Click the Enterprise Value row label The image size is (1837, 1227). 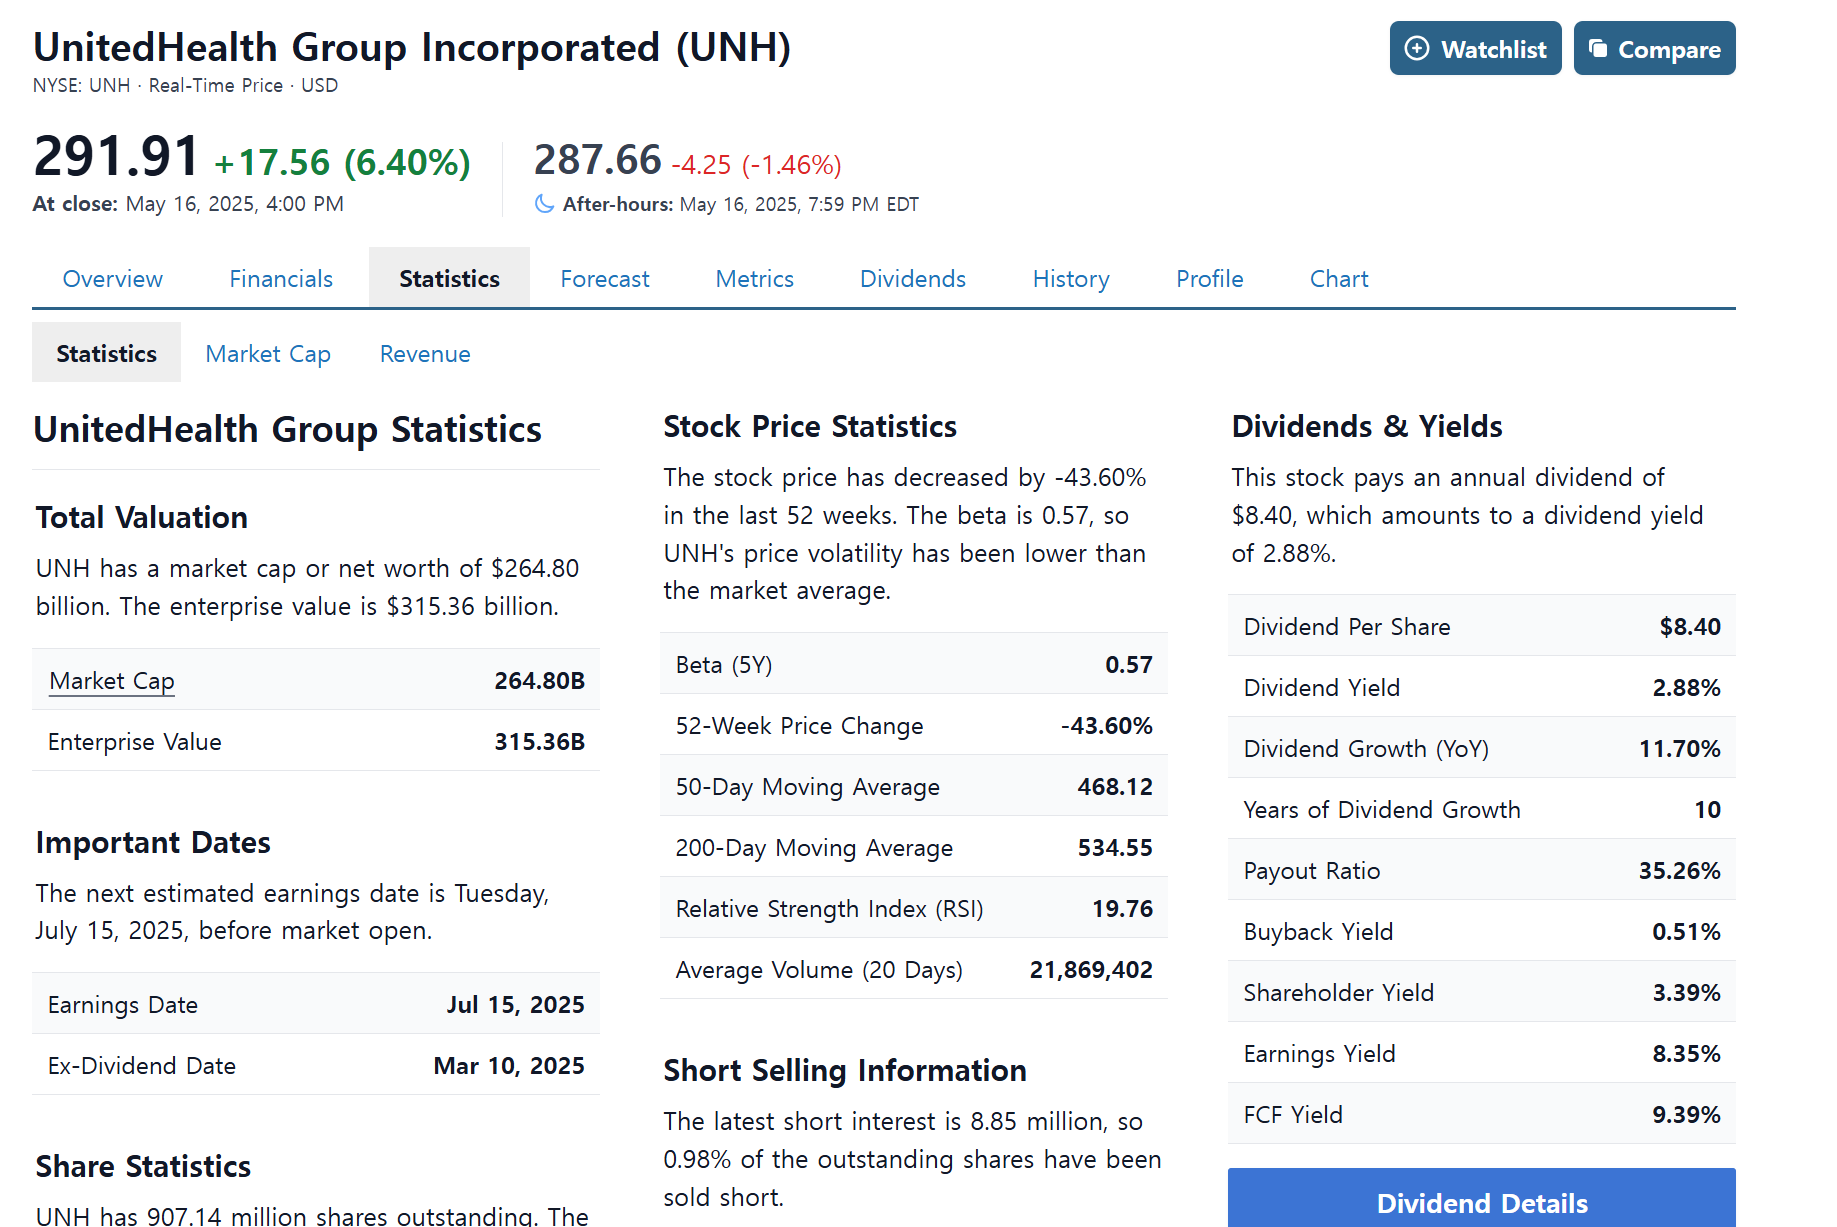click(x=135, y=742)
